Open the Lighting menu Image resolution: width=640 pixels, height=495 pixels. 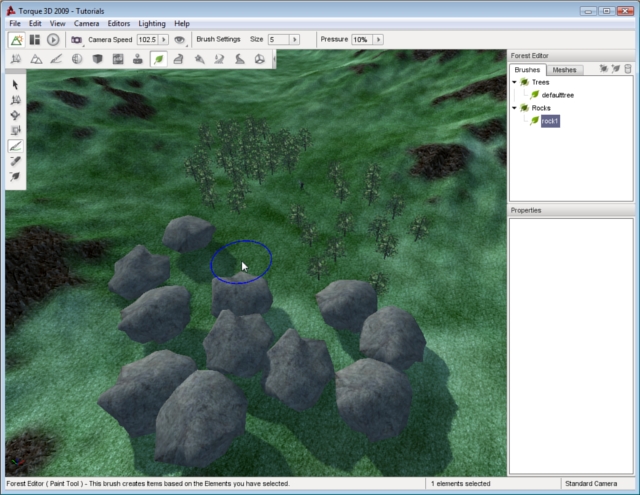[x=152, y=22]
